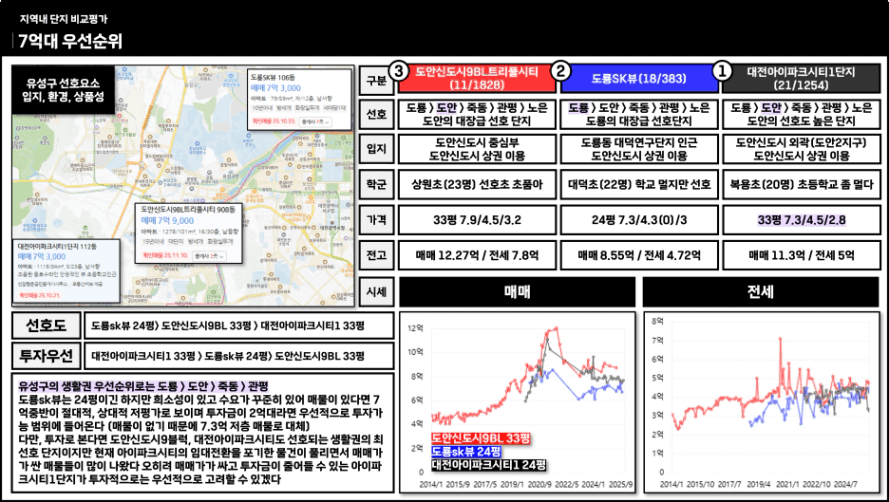
Task: Click the 상원초(23명) 선호초 초품아 cell
Action: (x=477, y=184)
